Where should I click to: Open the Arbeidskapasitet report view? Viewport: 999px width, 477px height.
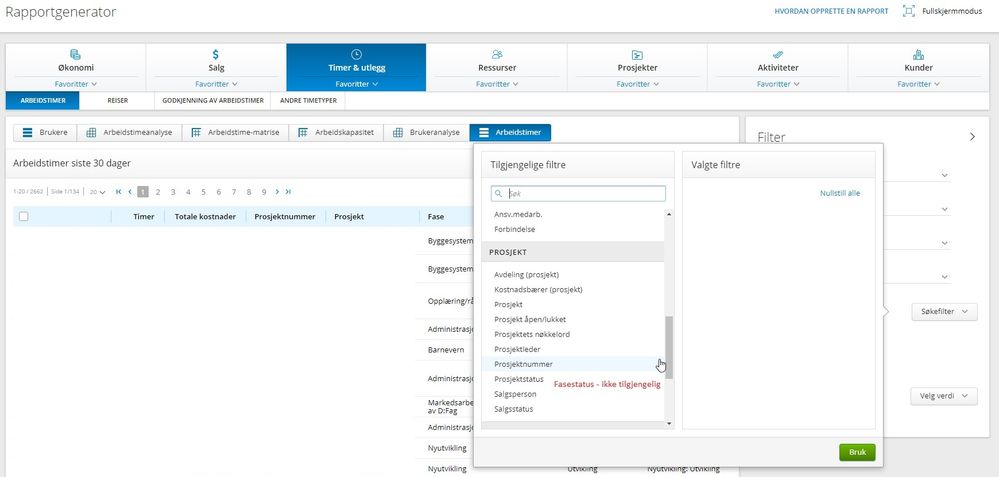pos(336,132)
